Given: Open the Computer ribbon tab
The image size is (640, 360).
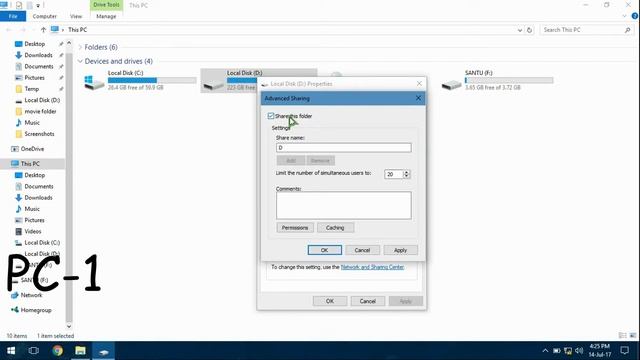Looking at the screenshot, I should click(44, 16).
